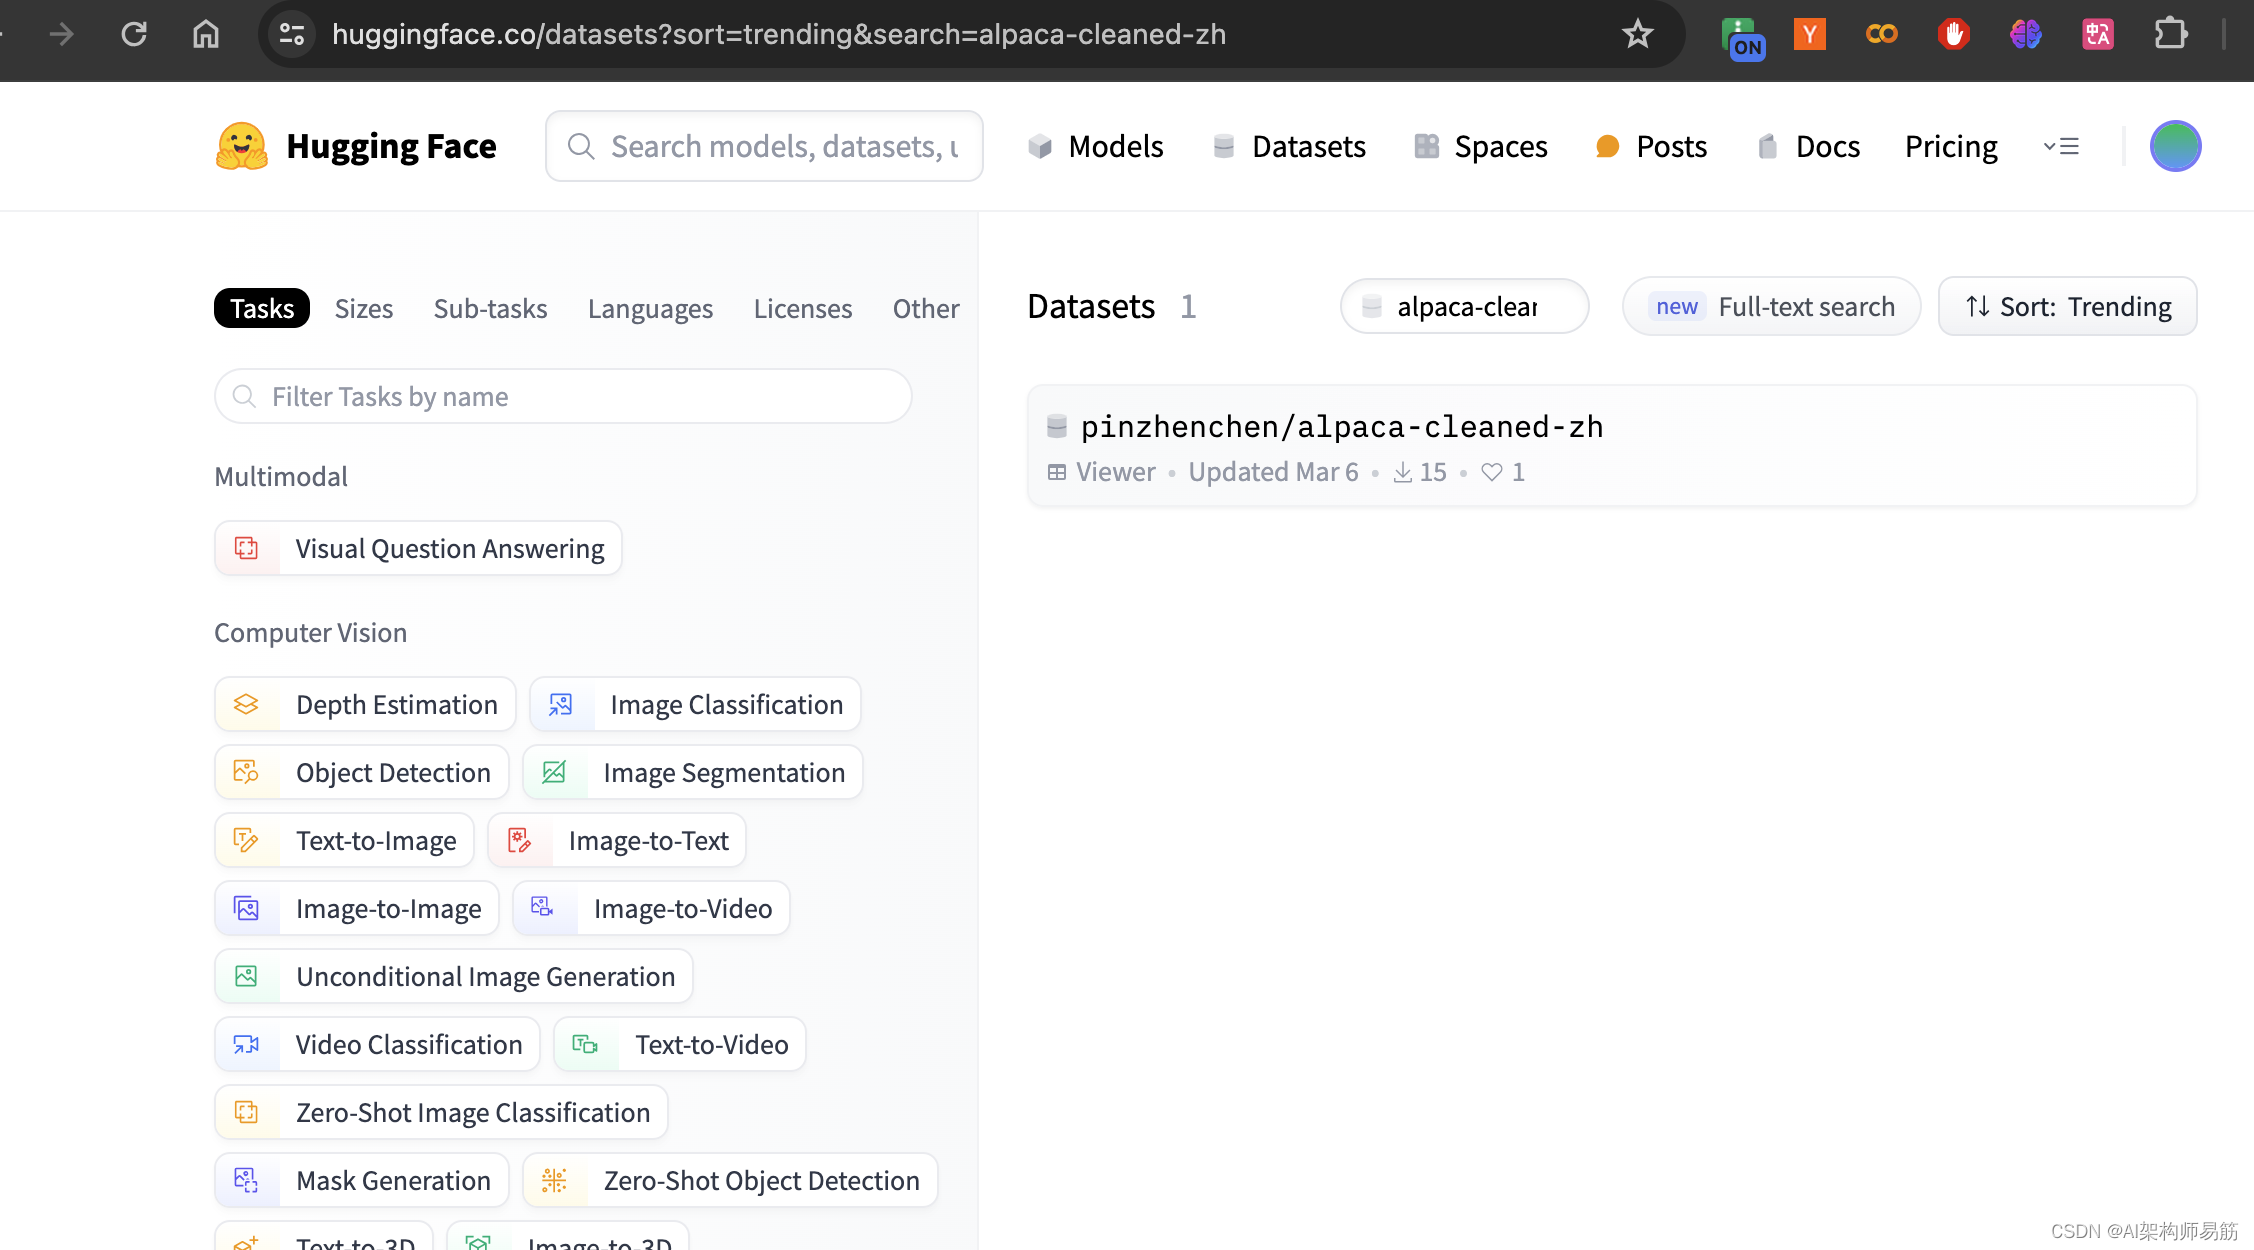This screenshot has width=2254, height=1250.
Task: Click the Updated Mar 6 text
Action: pyautogui.click(x=1273, y=472)
